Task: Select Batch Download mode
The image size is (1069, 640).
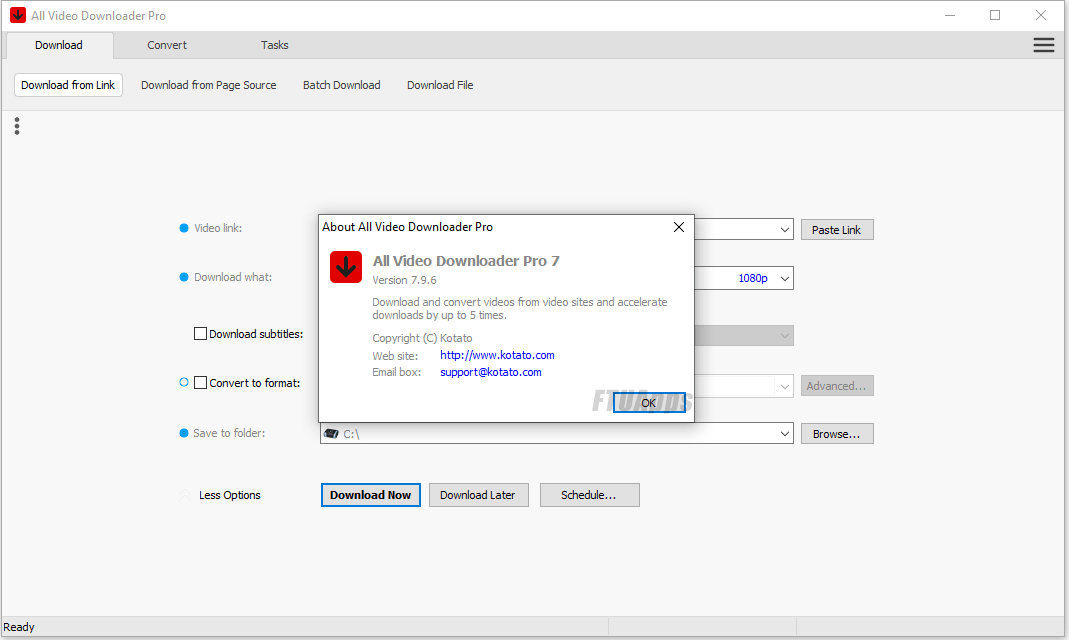Action: tap(342, 85)
